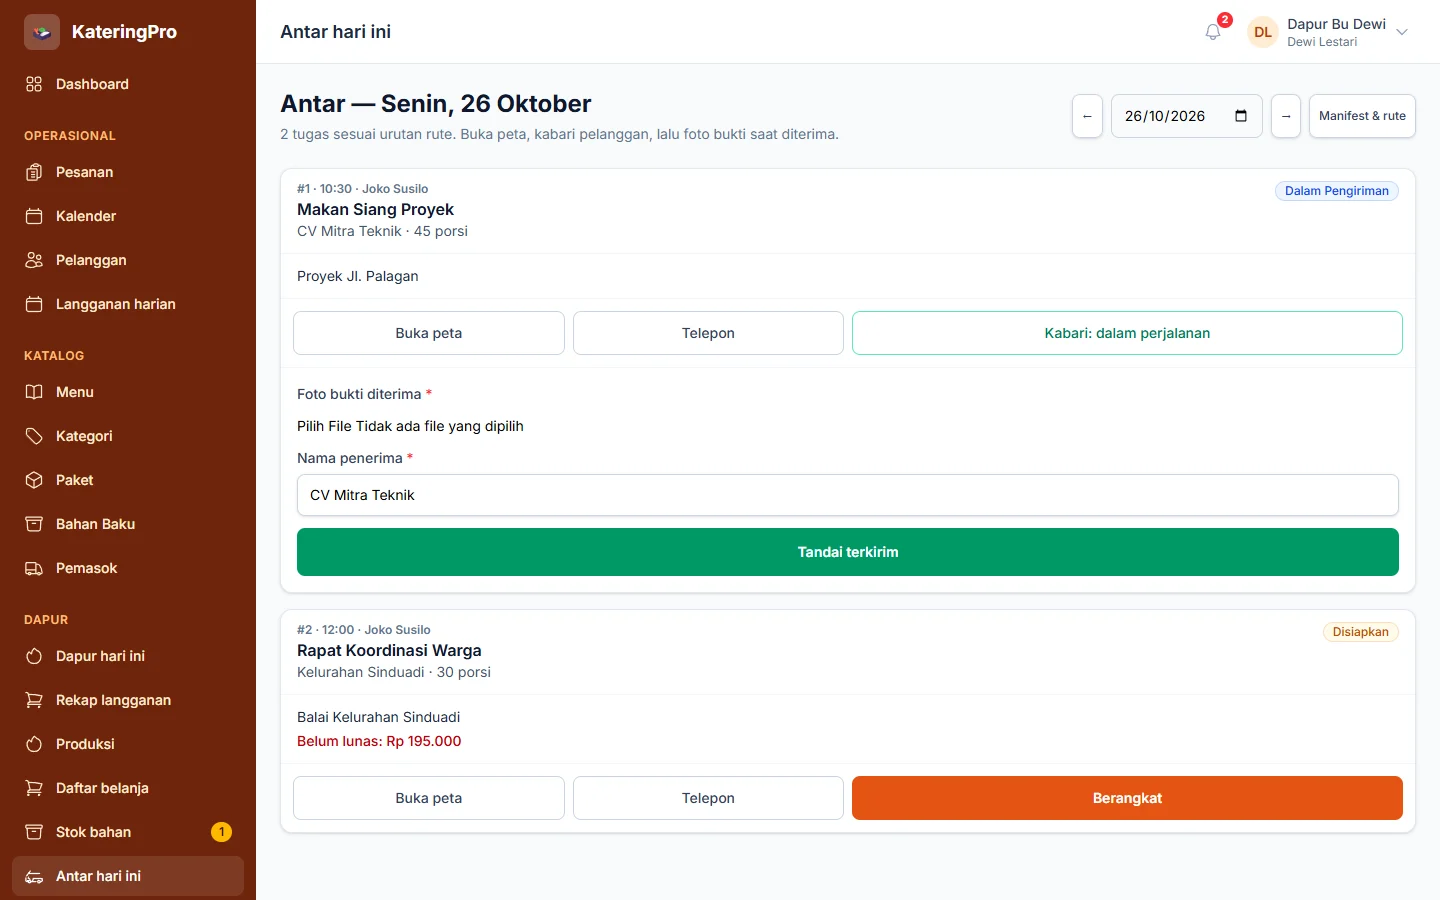Click Telepon for Rapat Koordinasi Warga
The image size is (1440, 900).
pyautogui.click(x=708, y=798)
